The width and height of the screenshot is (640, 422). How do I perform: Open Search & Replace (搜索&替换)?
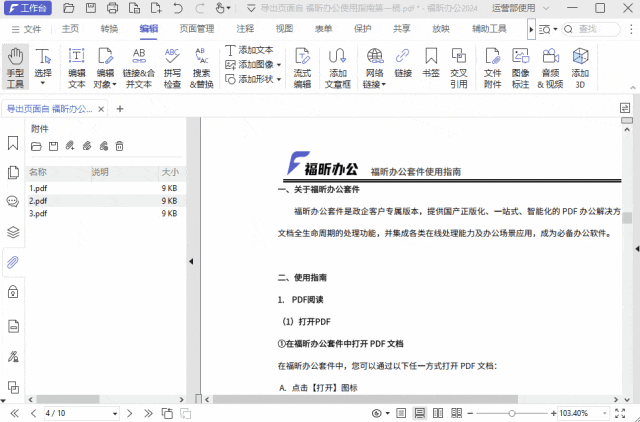click(202, 67)
